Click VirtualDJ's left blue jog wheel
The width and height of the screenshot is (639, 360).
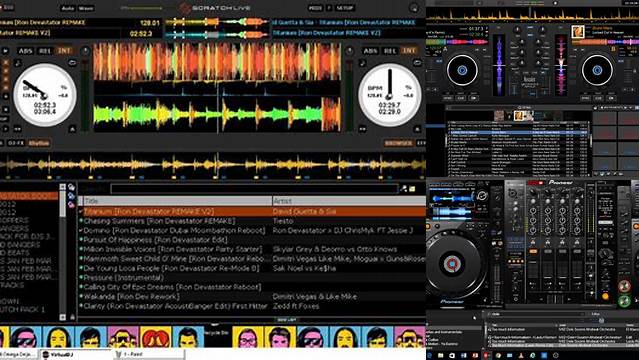[462, 70]
